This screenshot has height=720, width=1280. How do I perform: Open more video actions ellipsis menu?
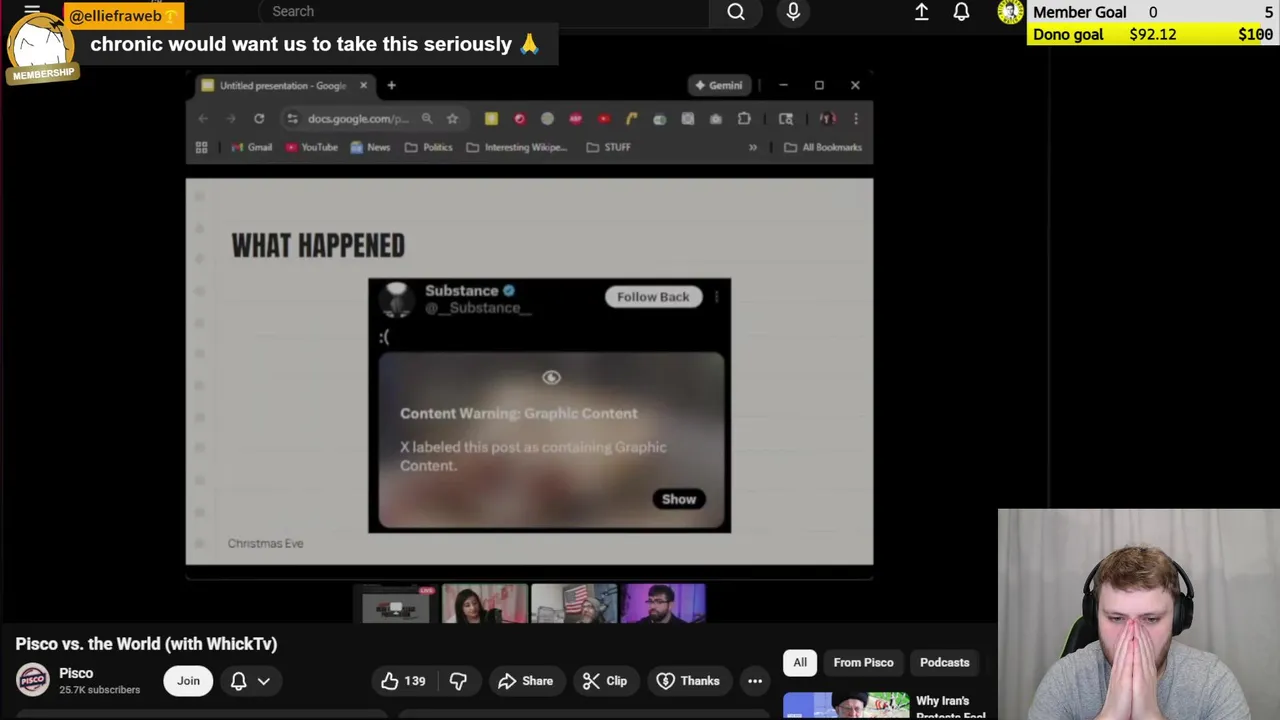pyautogui.click(x=755, y=681)
